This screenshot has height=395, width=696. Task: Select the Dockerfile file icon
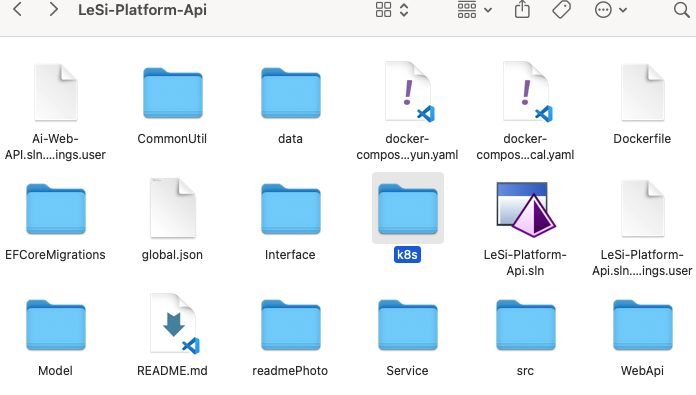(643, 92)
